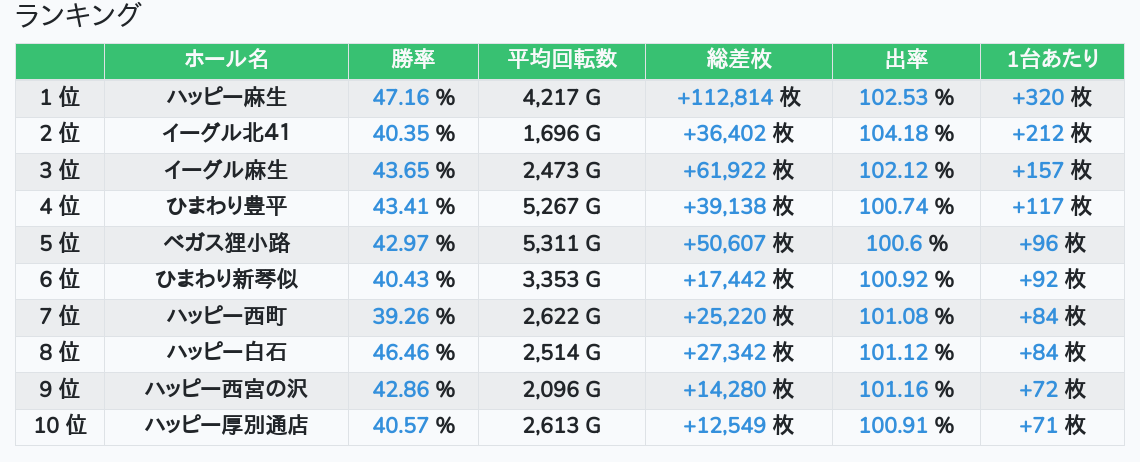The height and width of the screenshot is (462, 1140).
Task: Click the 出率 column header
Action: tap(906, 60)
